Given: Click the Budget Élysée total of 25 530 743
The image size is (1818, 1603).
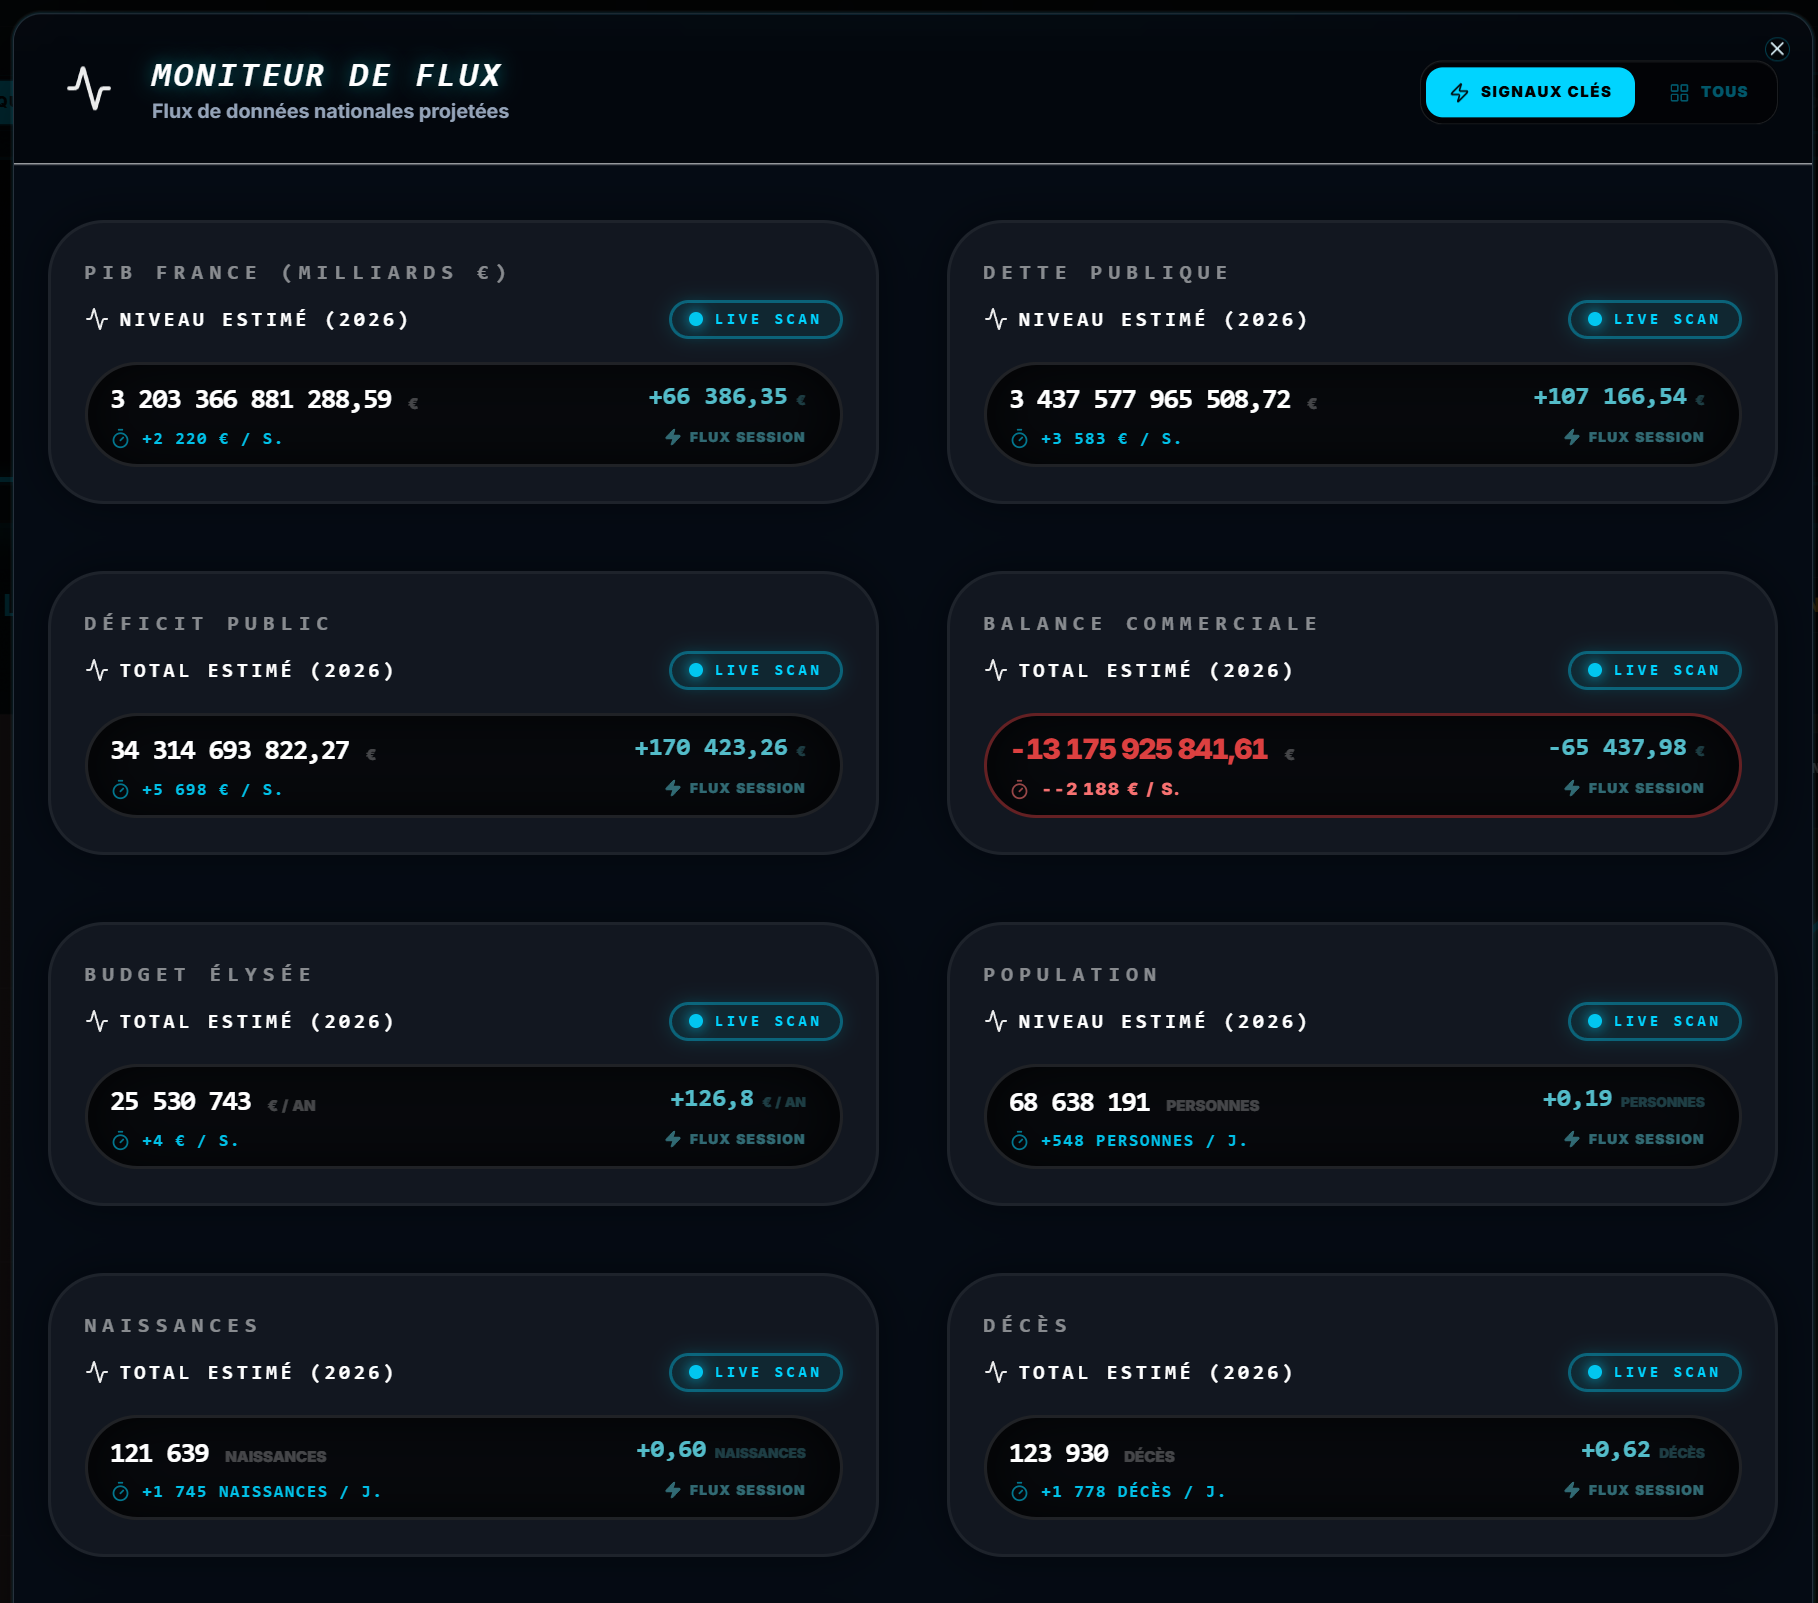Looking at the screenshot, I should pos(181,1102).
